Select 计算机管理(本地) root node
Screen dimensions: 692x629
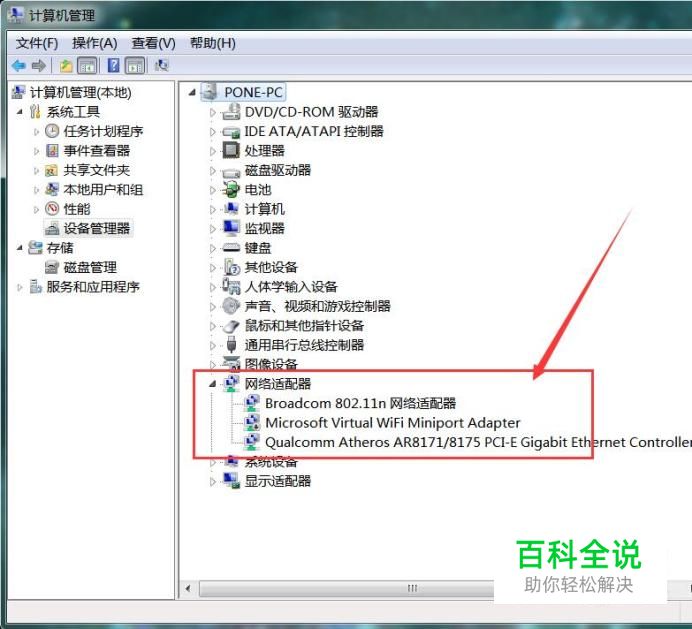pos(80,92)
